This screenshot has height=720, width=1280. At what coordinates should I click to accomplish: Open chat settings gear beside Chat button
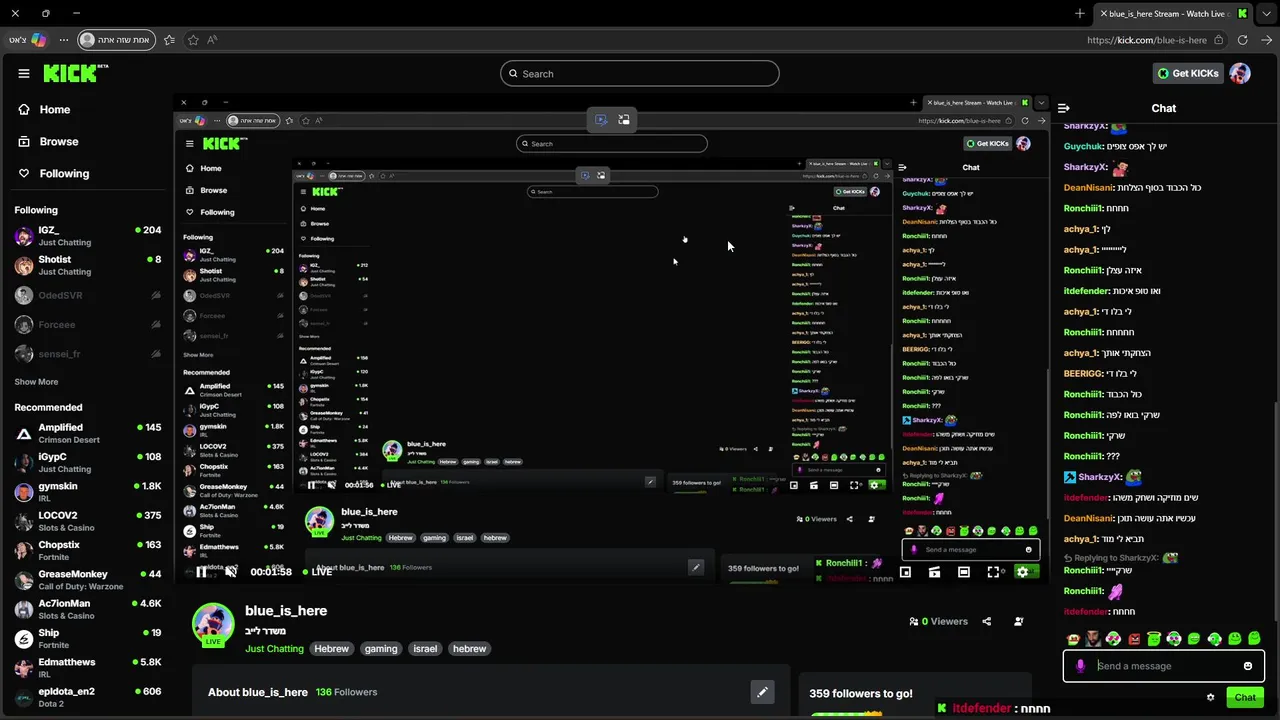[x=1210, y=697]
